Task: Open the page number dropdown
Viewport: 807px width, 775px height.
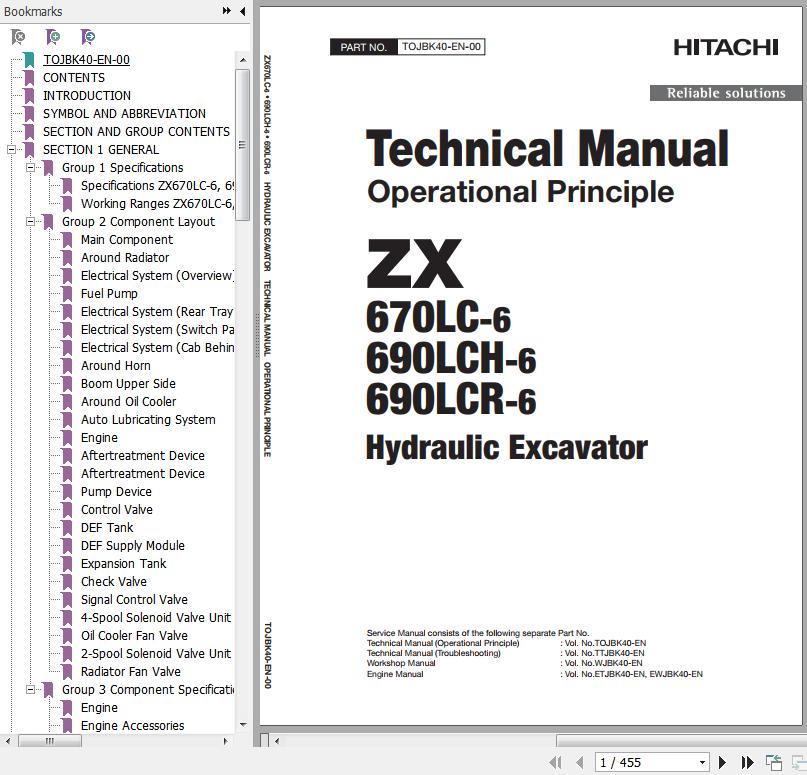Action: point(702,762)
